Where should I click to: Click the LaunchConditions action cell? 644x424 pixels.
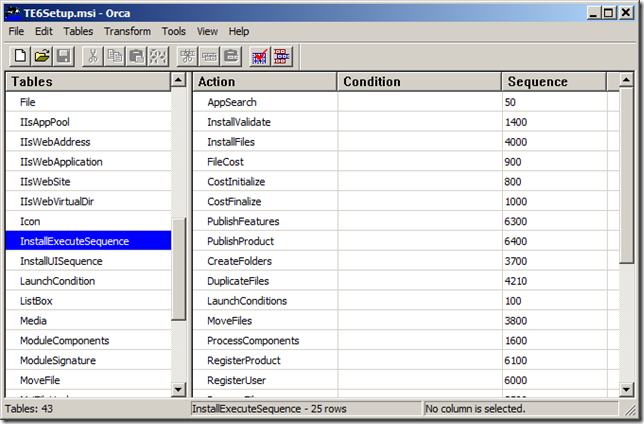pyautogui.click(x=265, y=301)
